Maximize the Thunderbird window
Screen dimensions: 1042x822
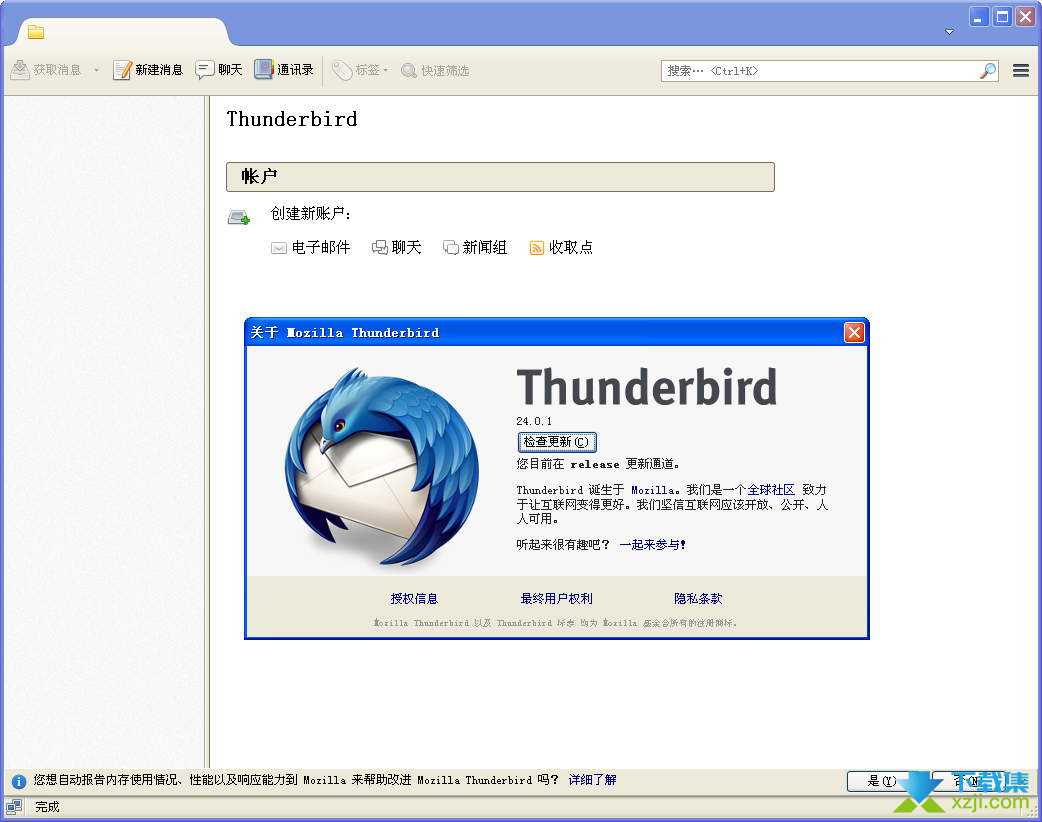tap(1002, 17)
